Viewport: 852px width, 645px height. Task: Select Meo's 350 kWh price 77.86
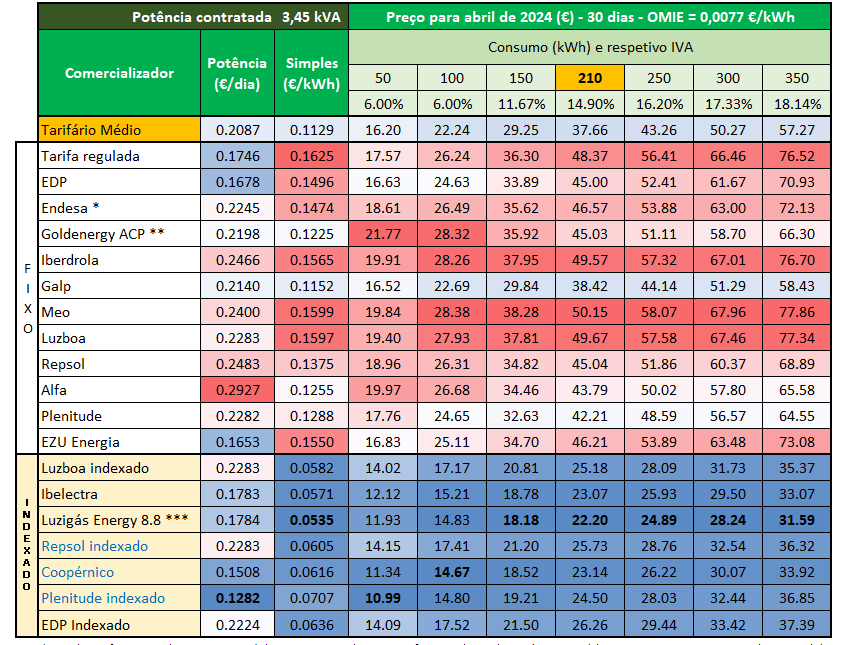[796, 312]
